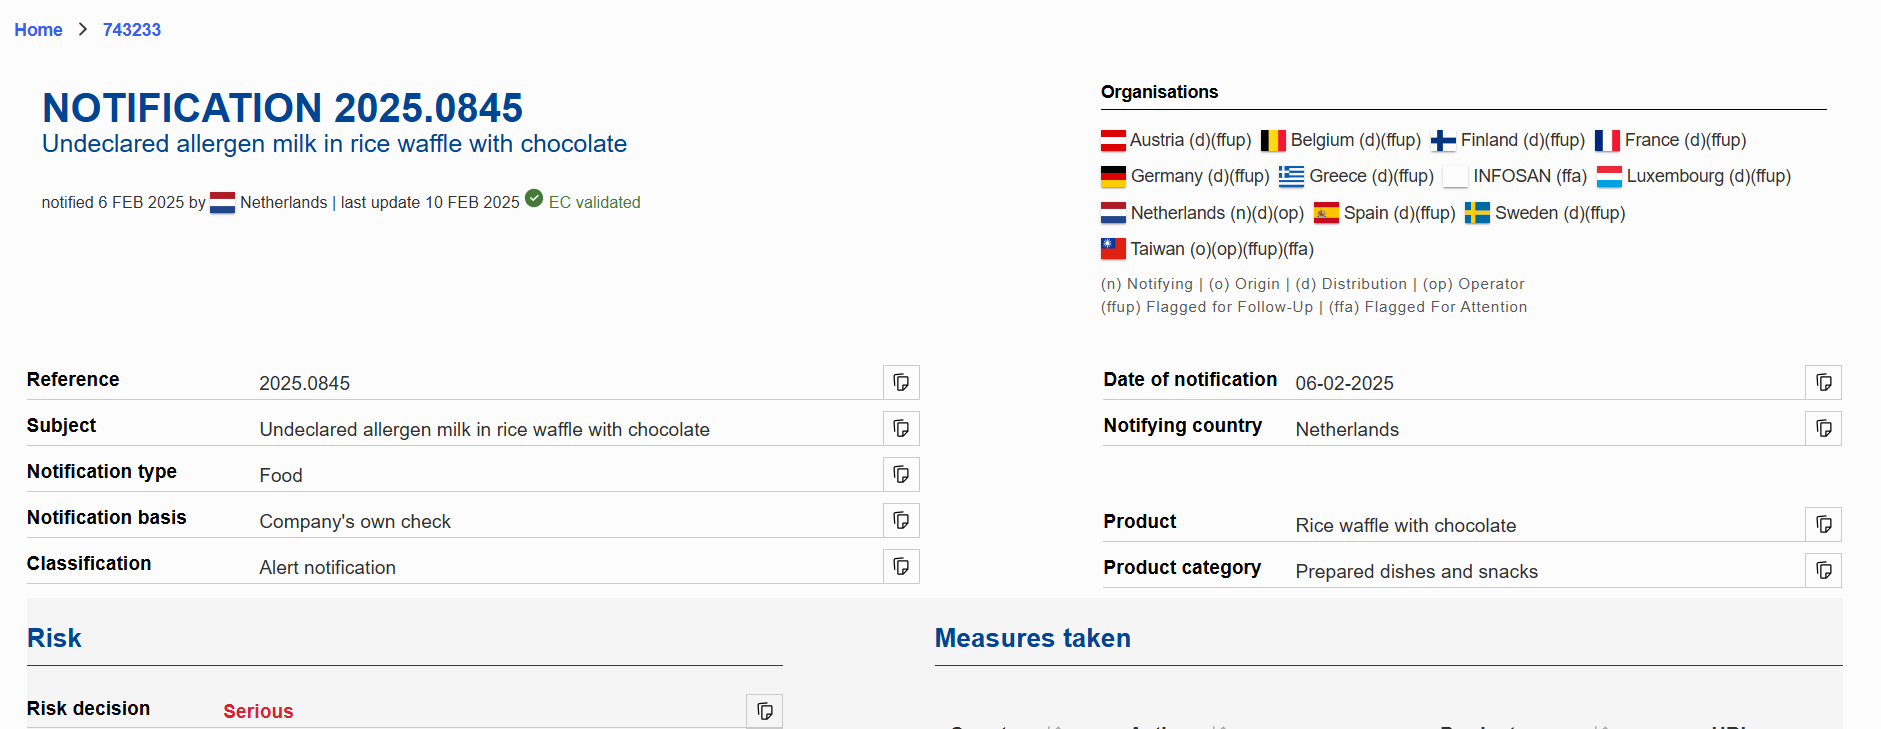Copy the Notification type value
This screenshot has width=1881, height=729.
tap(901, 474)
